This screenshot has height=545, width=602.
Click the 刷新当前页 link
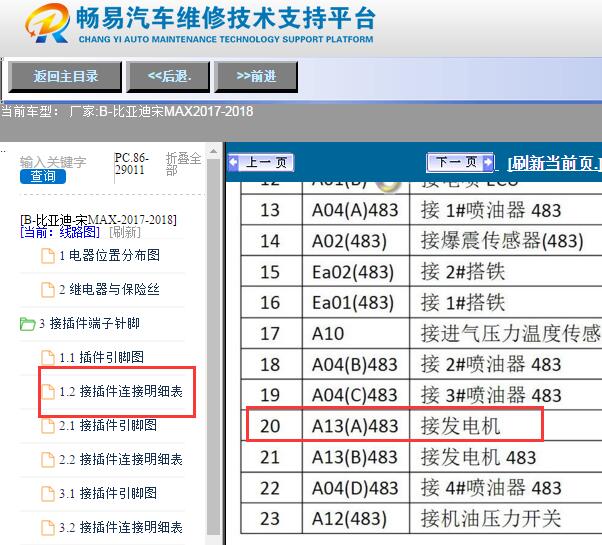(x=554, y=164)
